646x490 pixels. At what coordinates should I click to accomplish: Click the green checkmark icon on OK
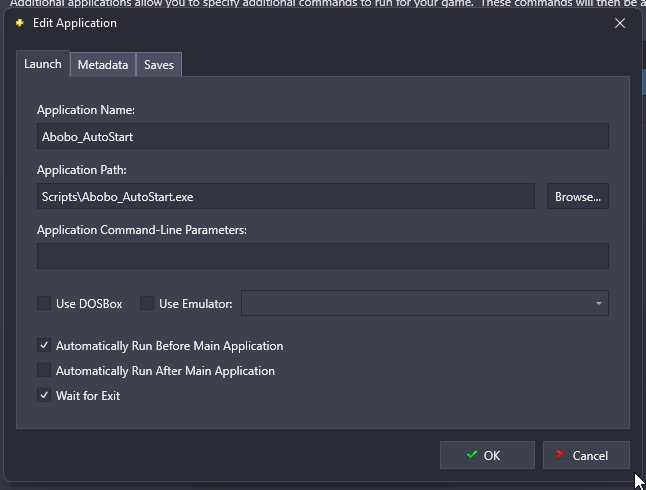pos(471,455)
